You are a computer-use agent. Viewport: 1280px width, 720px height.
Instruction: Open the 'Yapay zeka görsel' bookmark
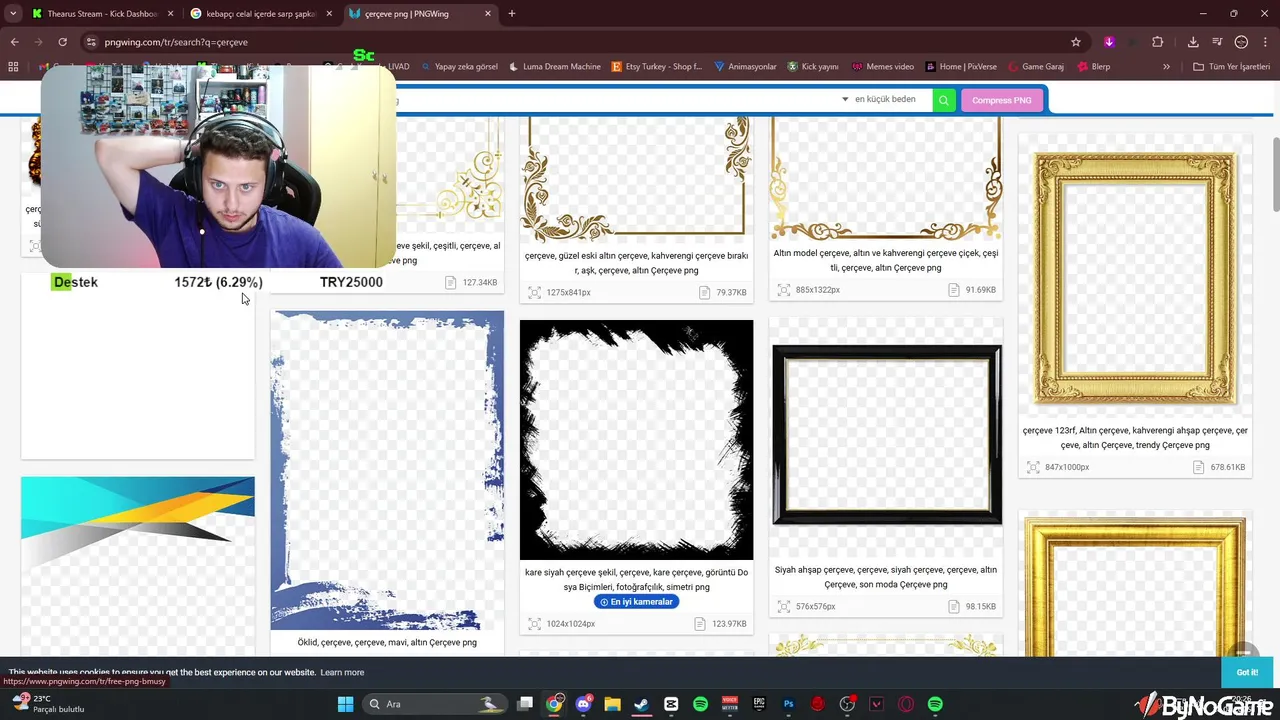[459, 67]
